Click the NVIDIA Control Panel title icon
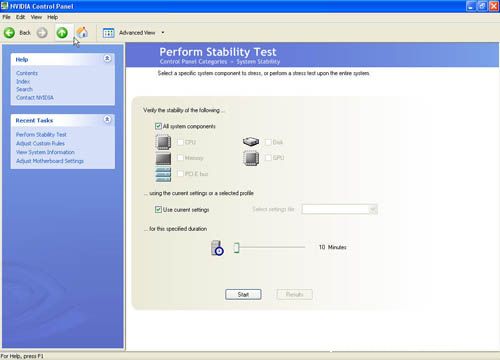This screenshot has height=360, width=500. (x=4, y=6)
